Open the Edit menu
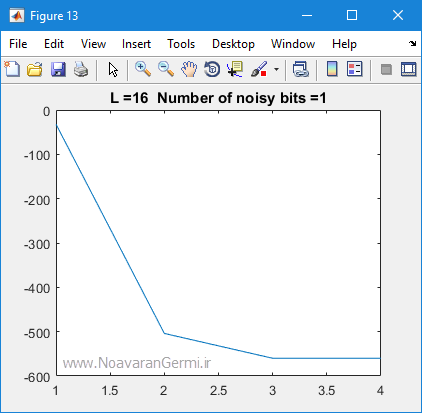This screenshot has width=422, height=413. 54,44
